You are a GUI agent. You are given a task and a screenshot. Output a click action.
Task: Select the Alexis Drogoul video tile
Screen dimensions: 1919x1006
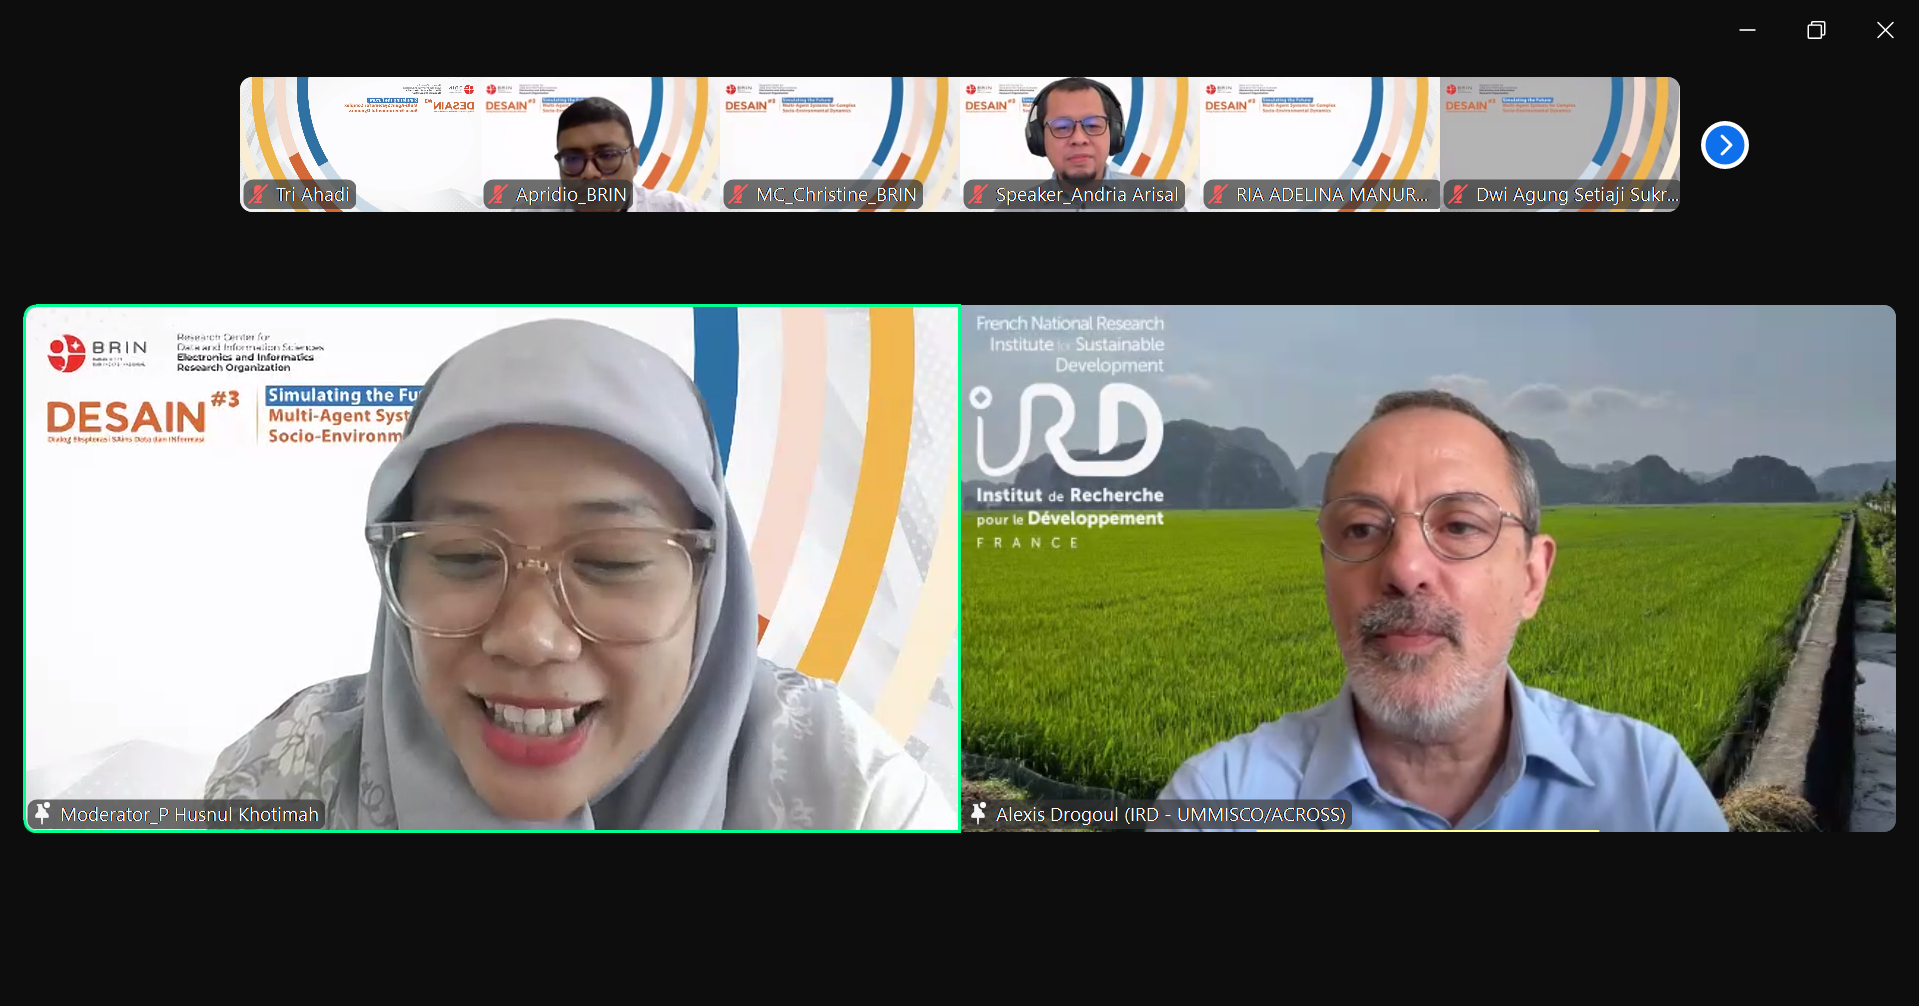pyautogui.click(x=1428, y=568)
